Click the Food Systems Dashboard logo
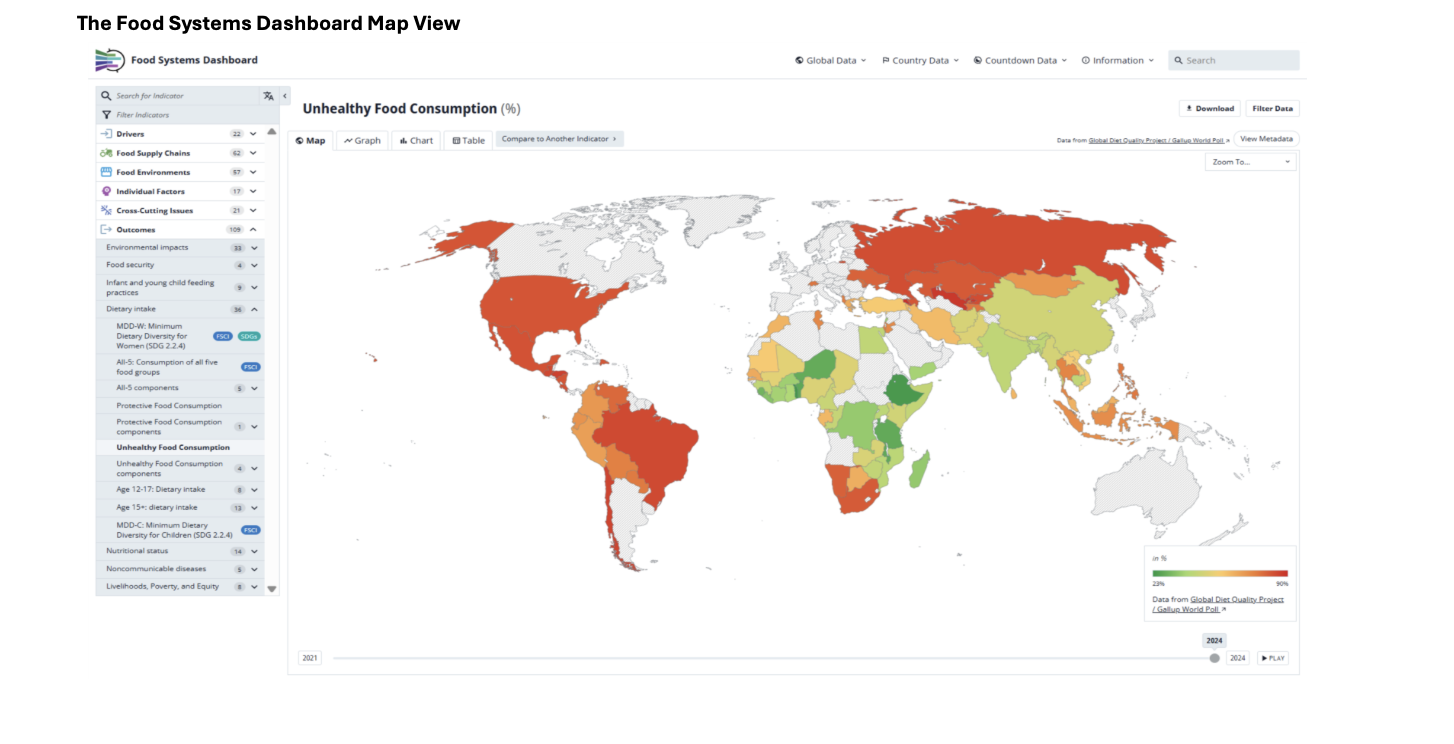 pos(110,60)
